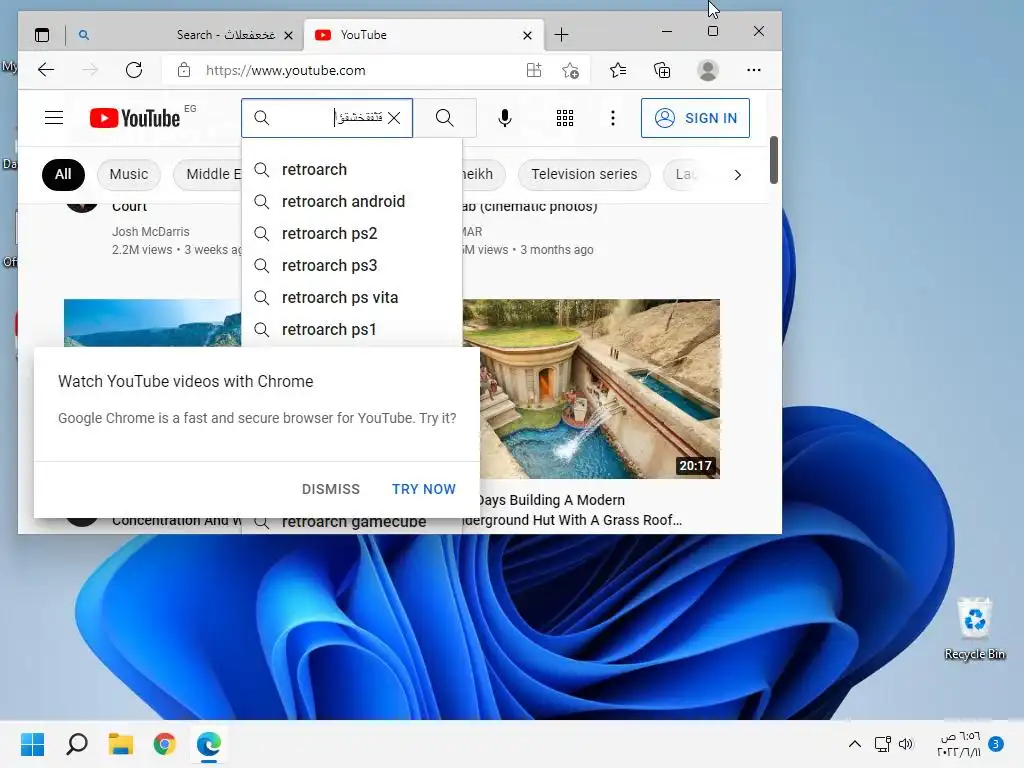This screenshot has height=768, width=1024.
Task: Open the Edge profile avatar
Action: (x=708, y=70)
